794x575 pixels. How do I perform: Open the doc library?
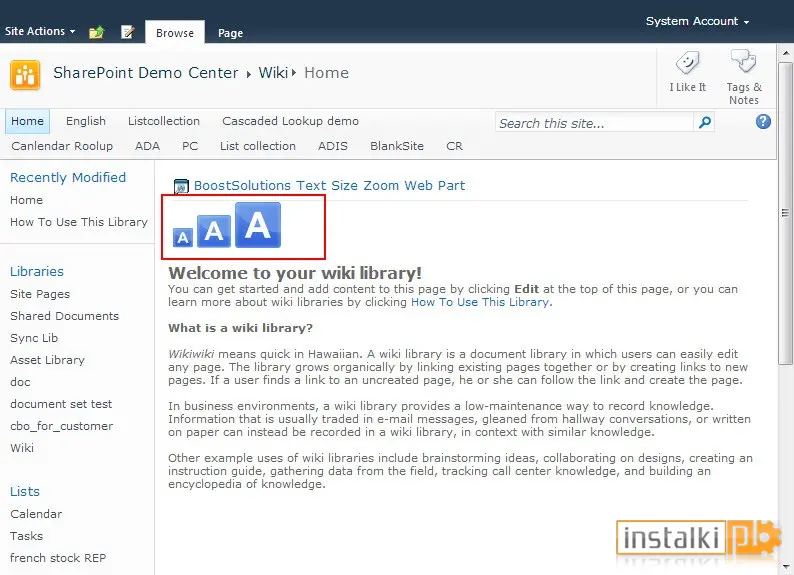click(x=20, y=382)
